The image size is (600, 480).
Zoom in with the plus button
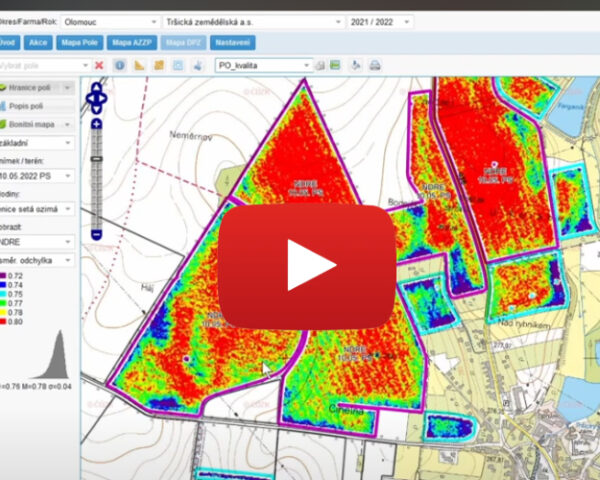[96, 124]
